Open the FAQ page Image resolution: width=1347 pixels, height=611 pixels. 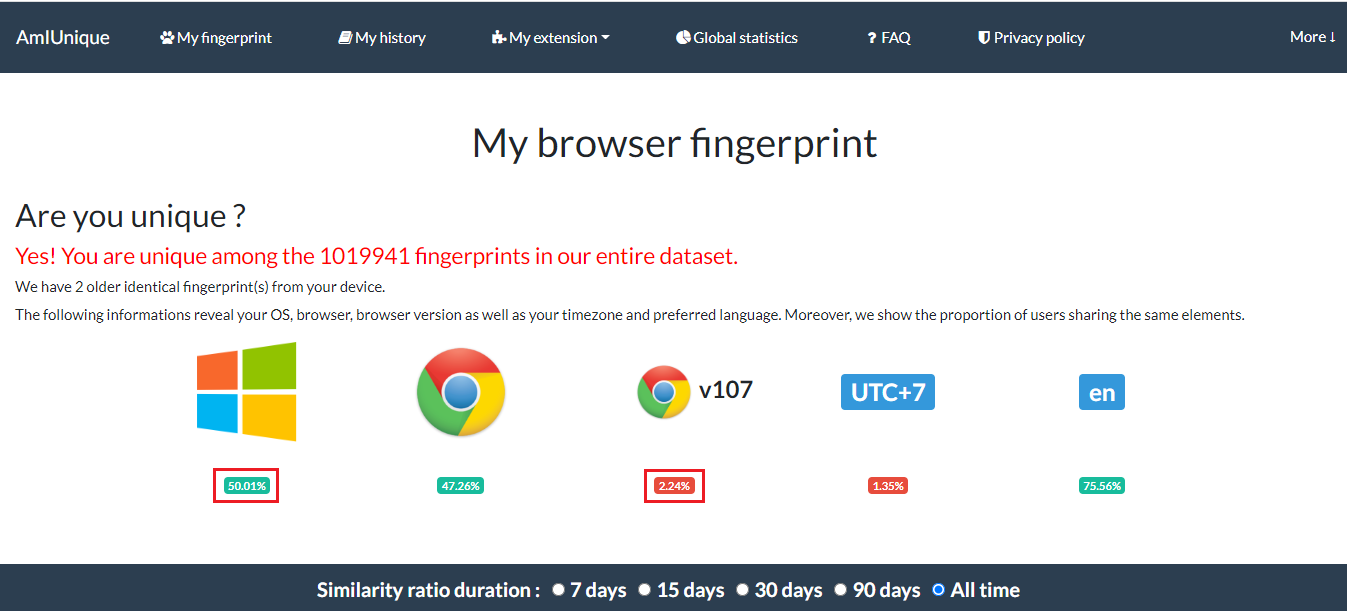(889, 38)
